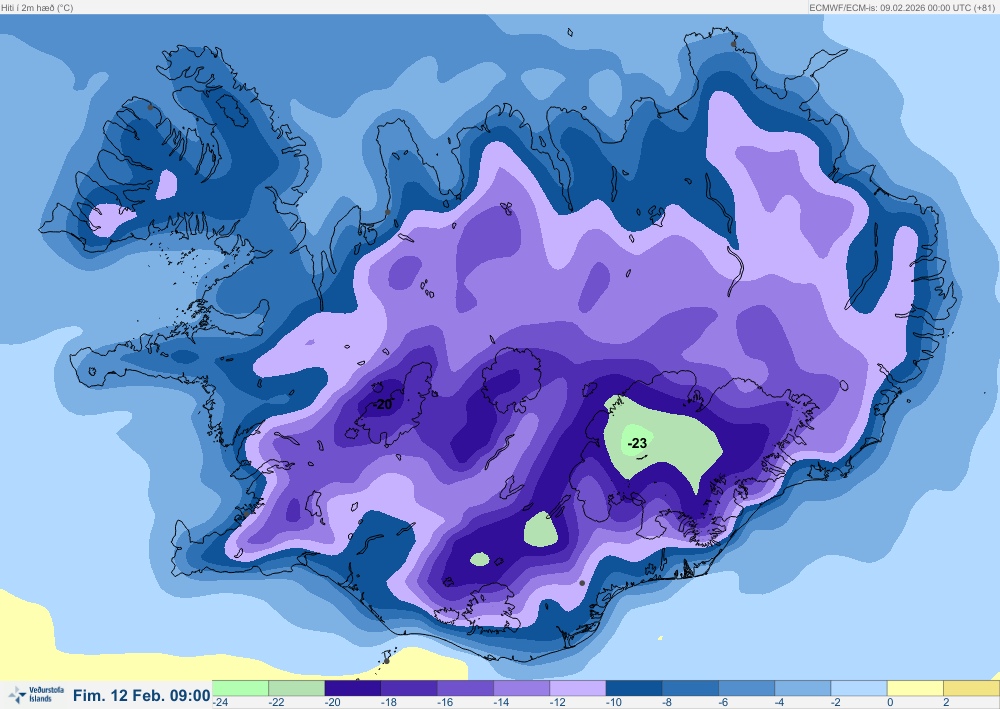Click the station dot on the northeast tip

click(733, 44)
